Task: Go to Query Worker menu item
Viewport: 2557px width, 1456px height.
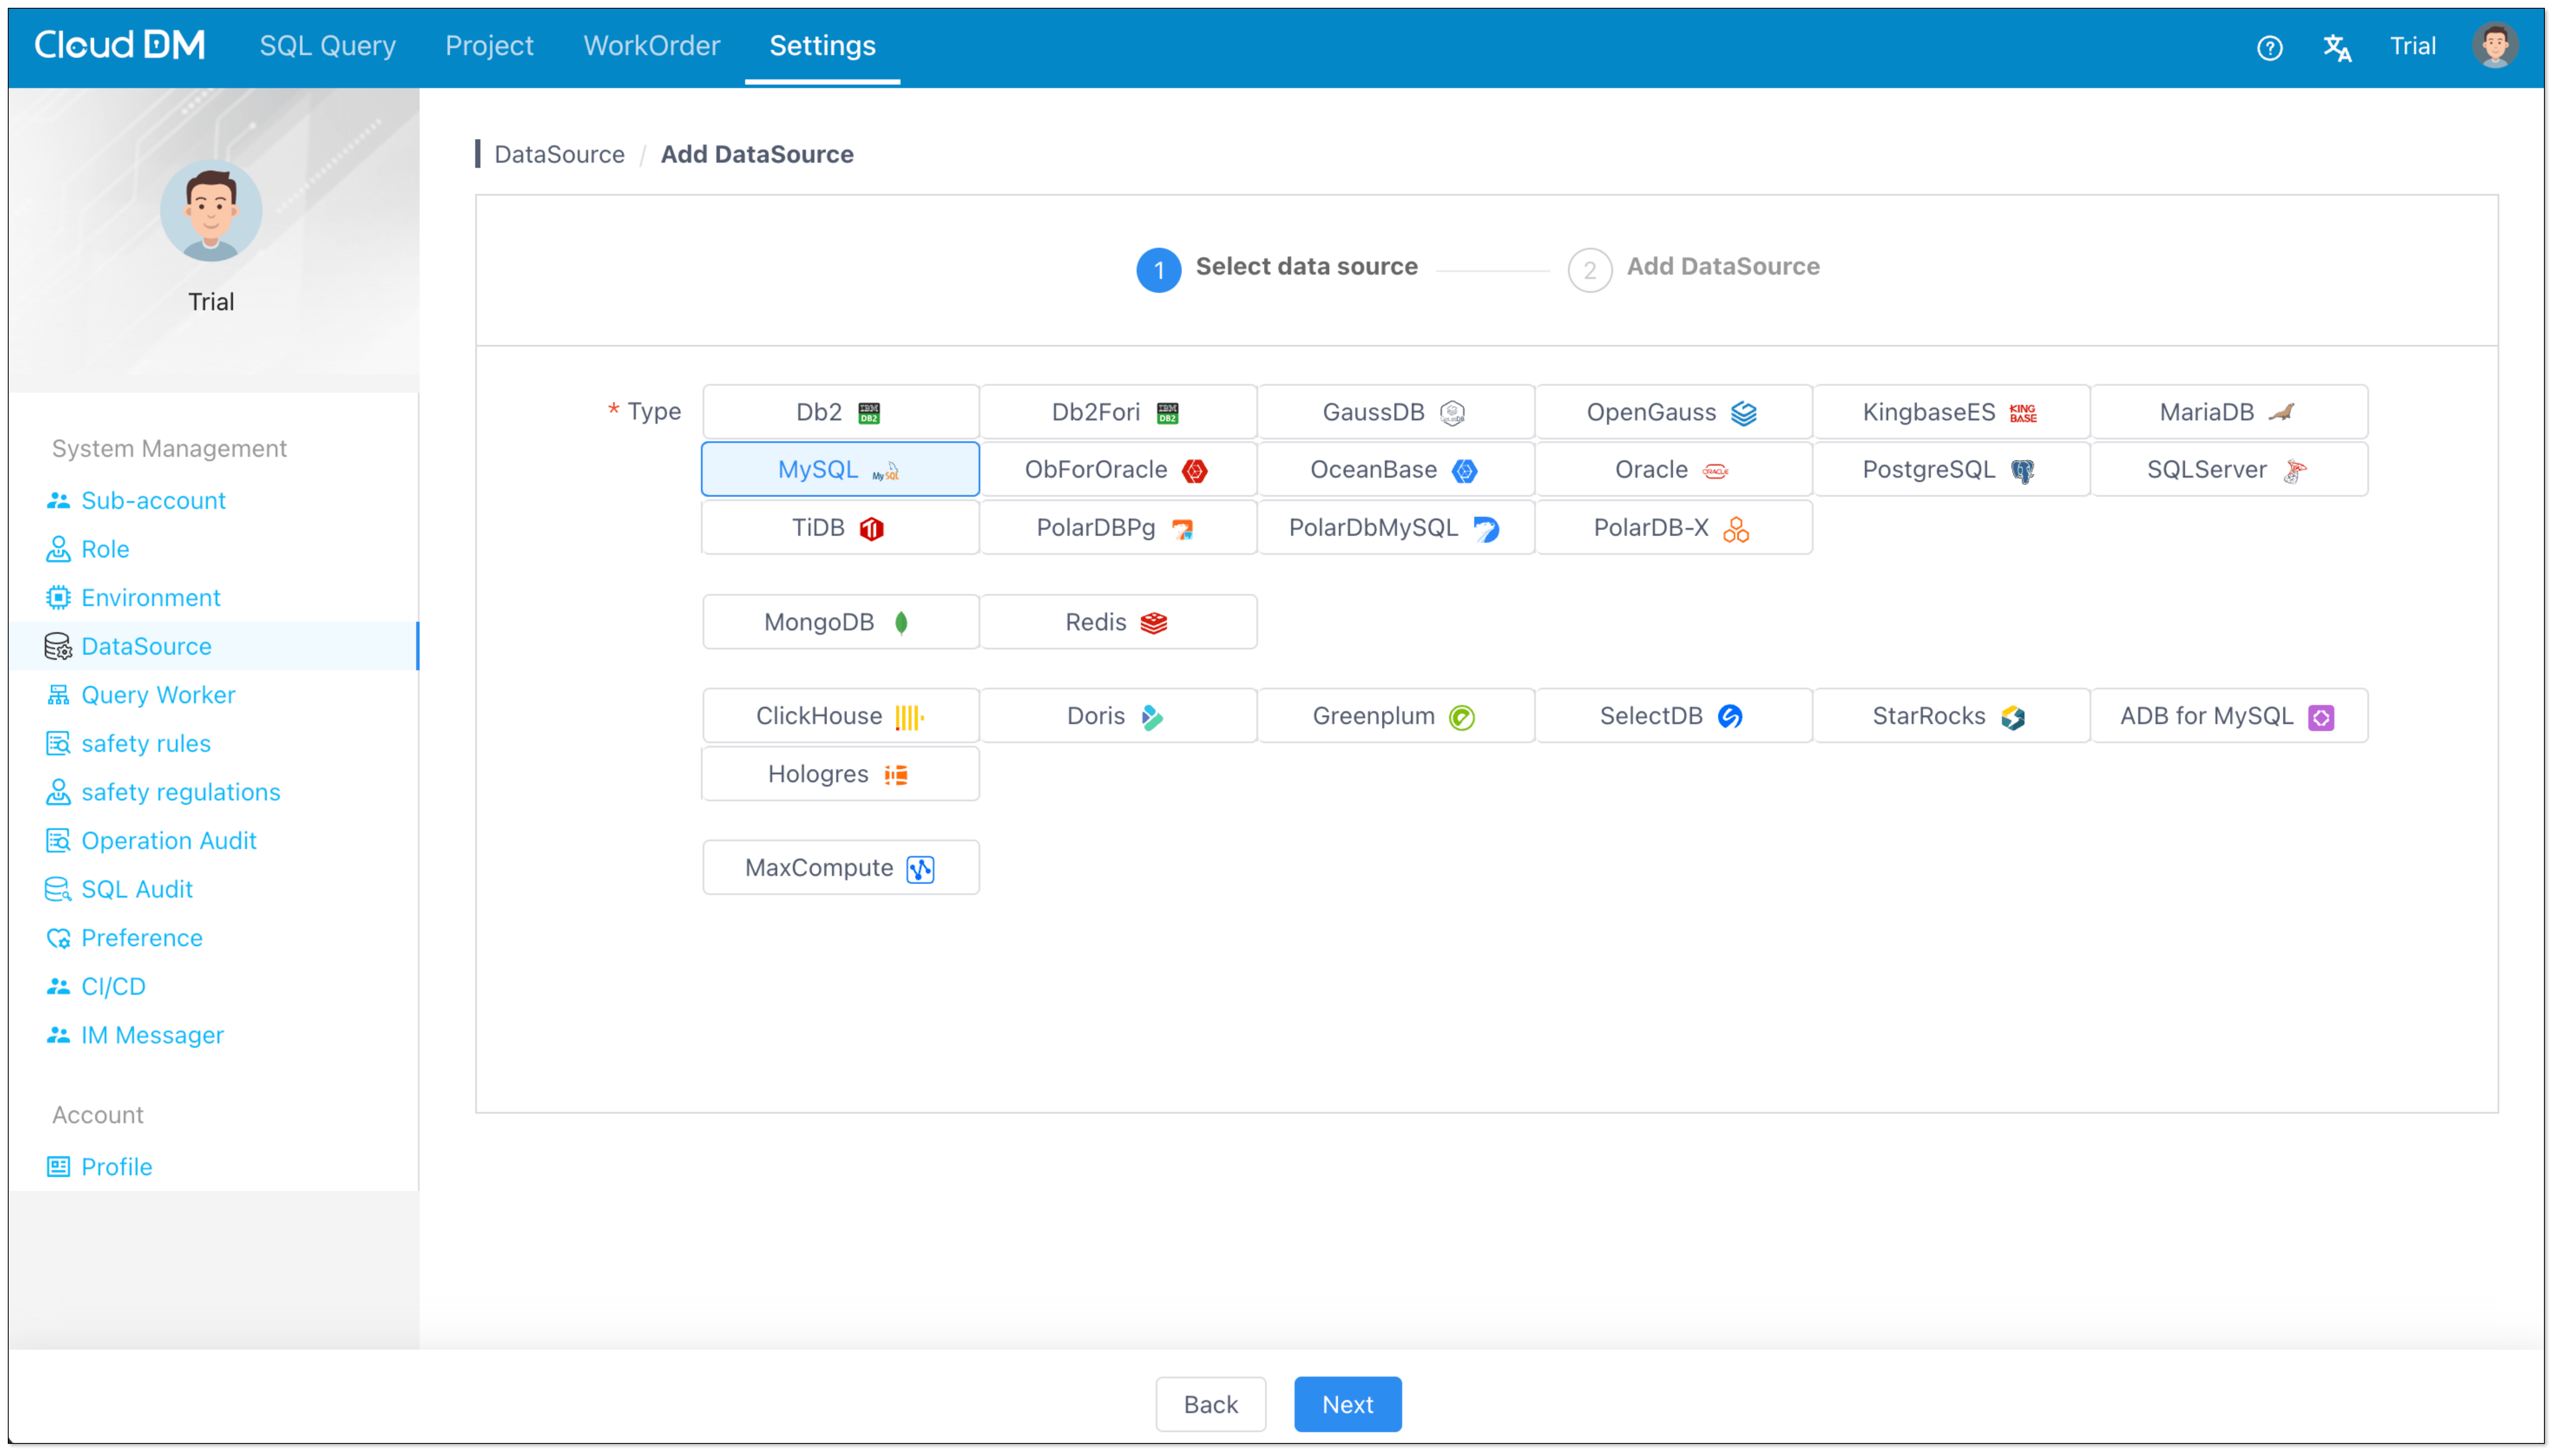Action: pos(158,695)
